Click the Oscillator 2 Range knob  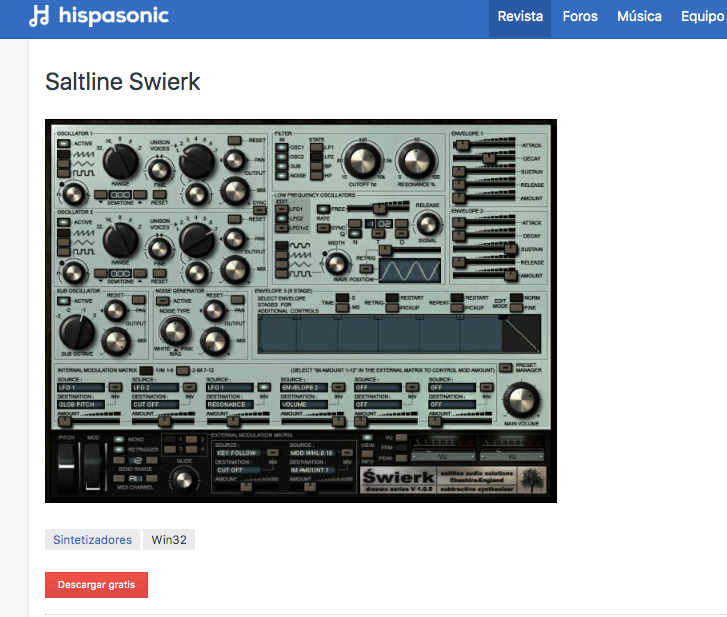click(120, 240)
